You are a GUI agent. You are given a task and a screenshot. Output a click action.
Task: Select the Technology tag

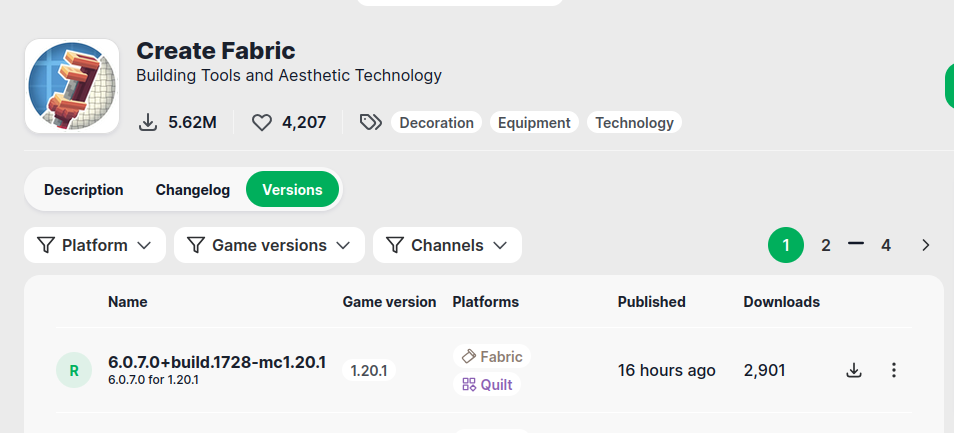[634, 123]
